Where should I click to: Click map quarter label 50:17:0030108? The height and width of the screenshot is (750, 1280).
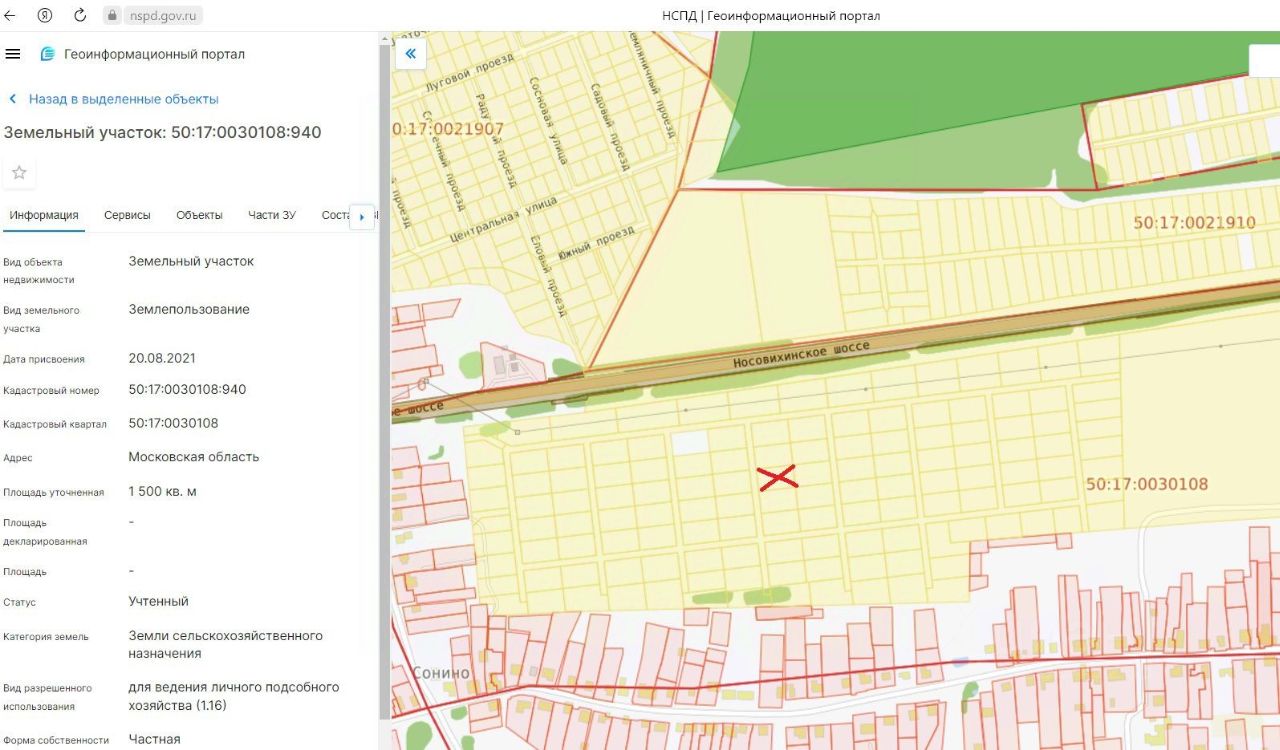point(1147,484)
